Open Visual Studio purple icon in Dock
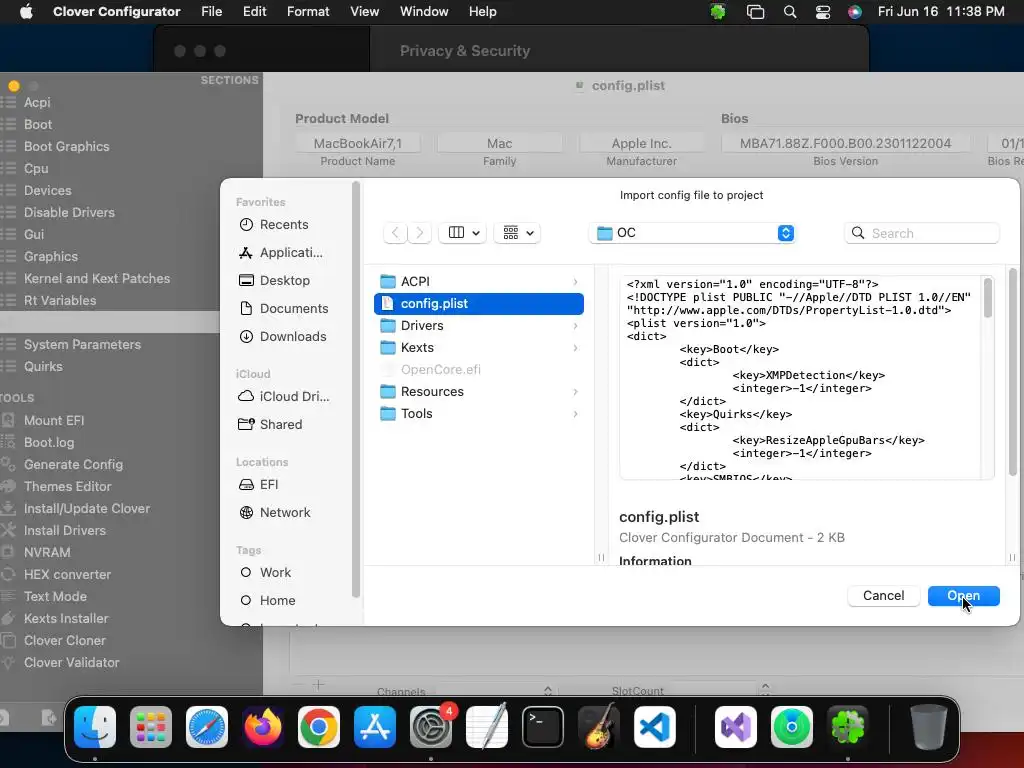The height and width of the screenshot is (768, 1024). coord(736,726)
